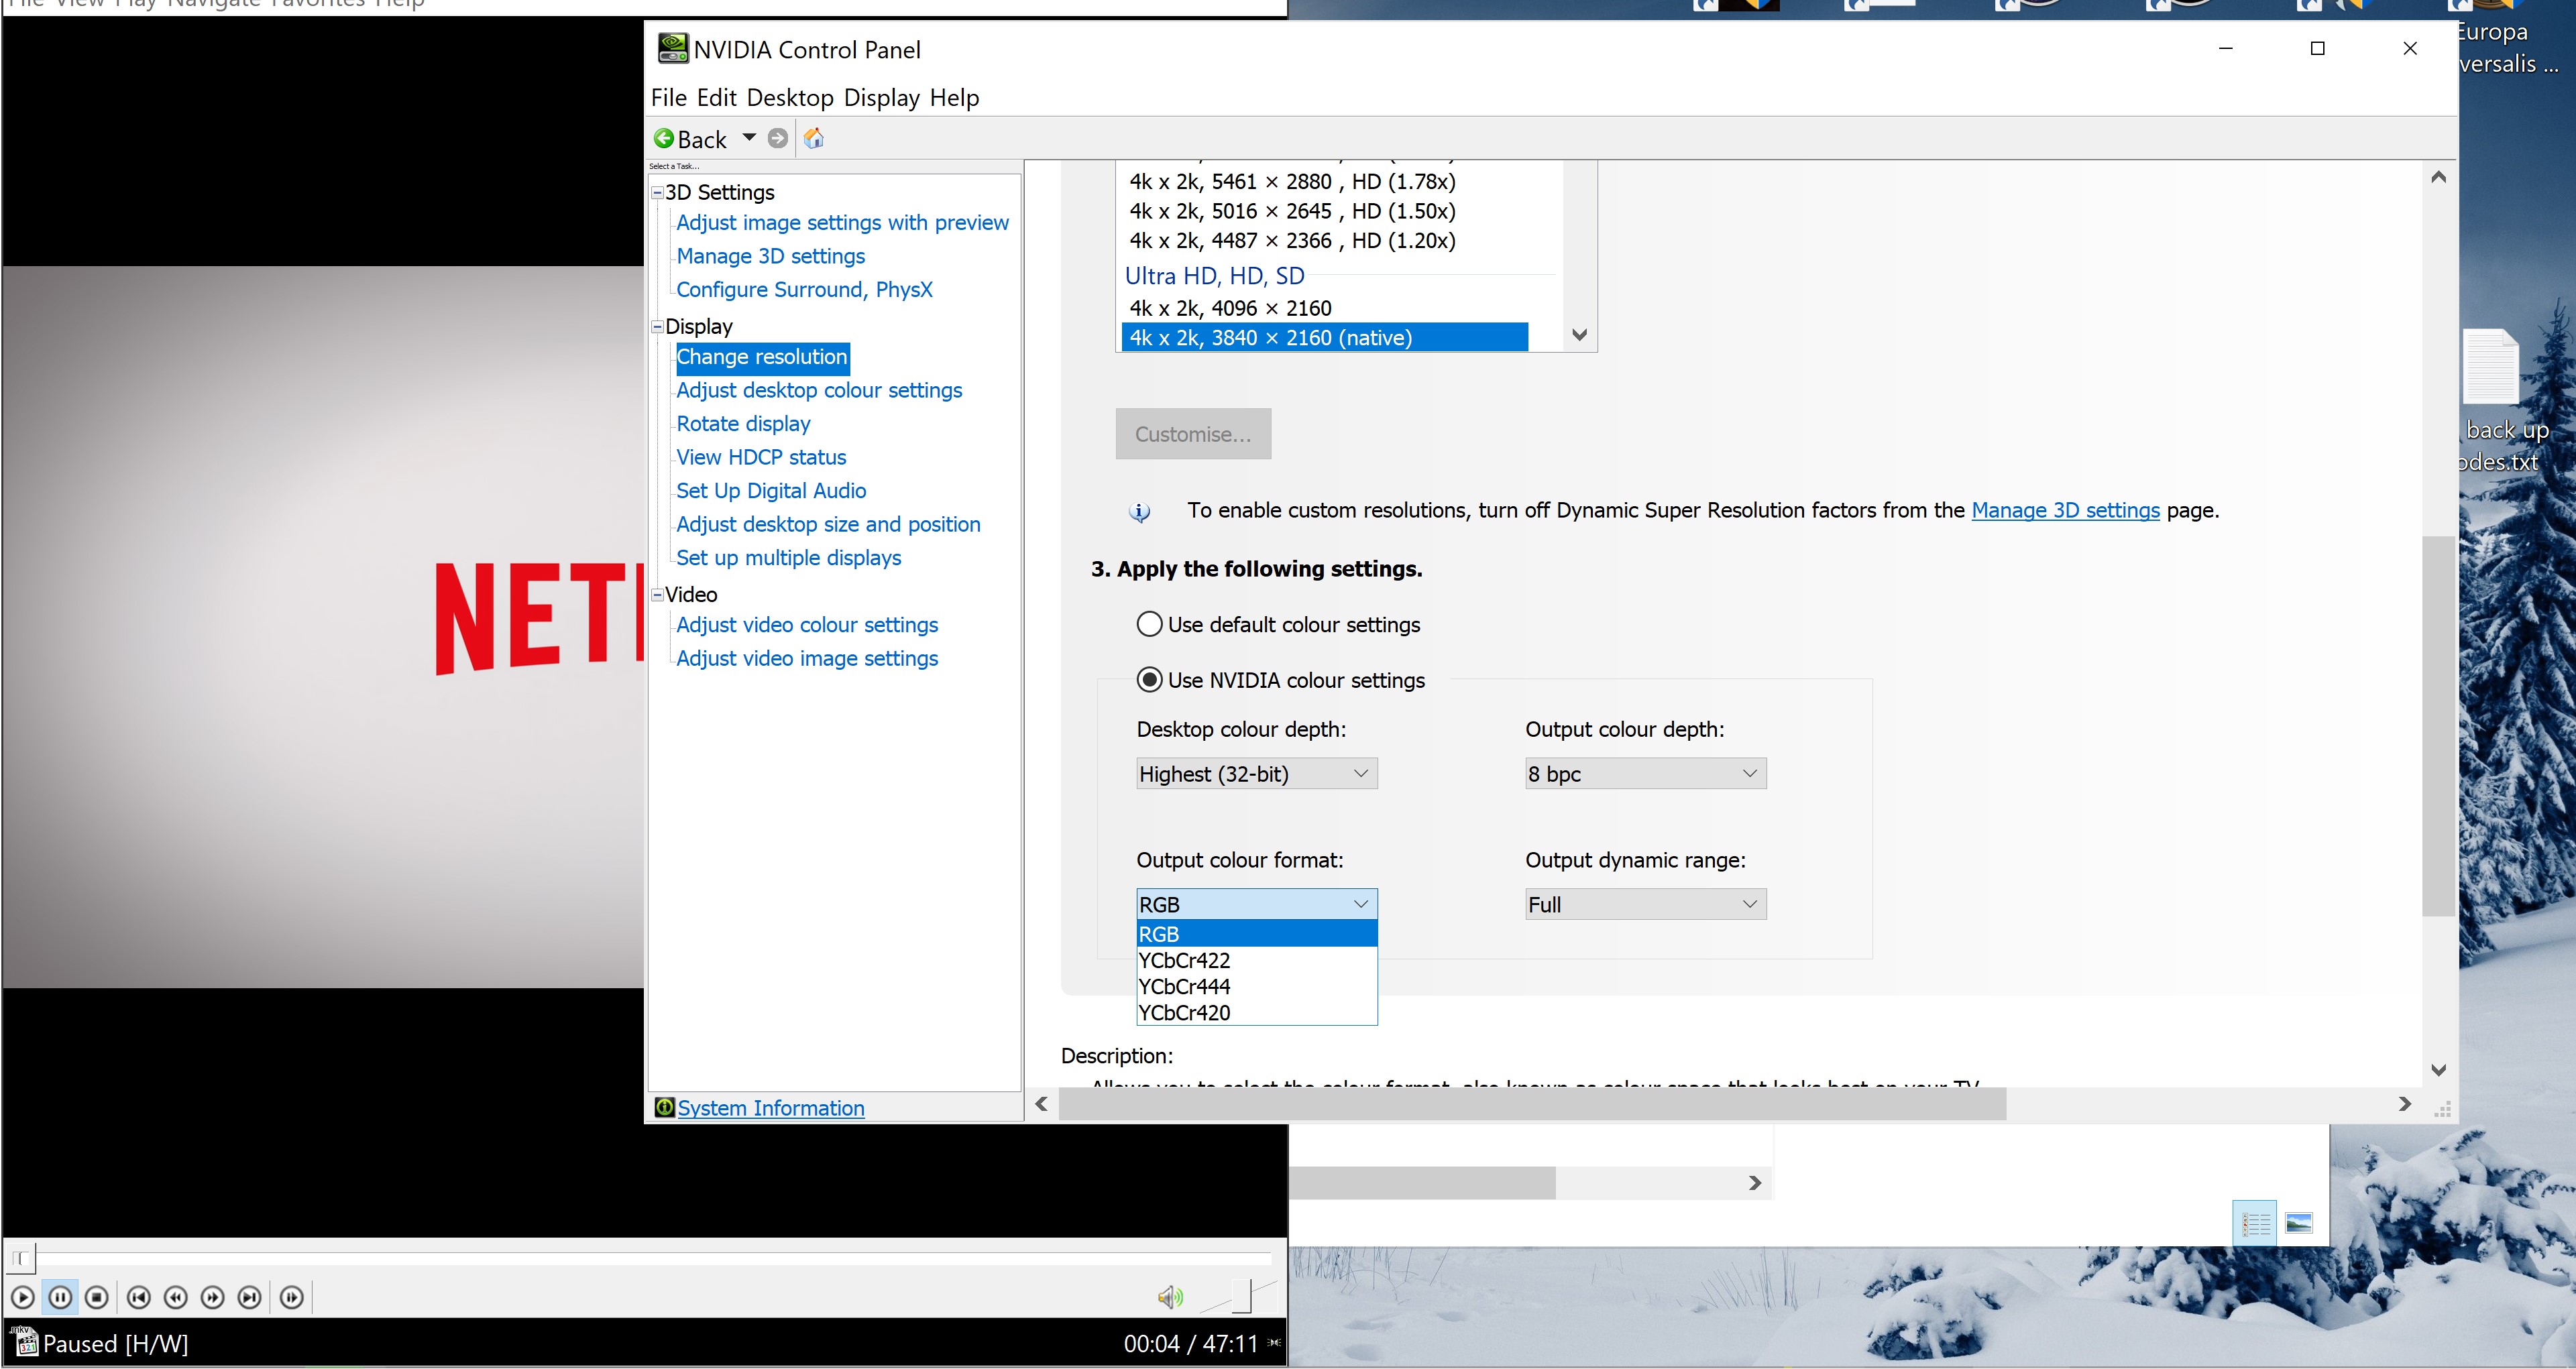Select Use NVIDIA colour settings radio
This screenshot has width=2576, height=1369.
[x=1150, y=680]
